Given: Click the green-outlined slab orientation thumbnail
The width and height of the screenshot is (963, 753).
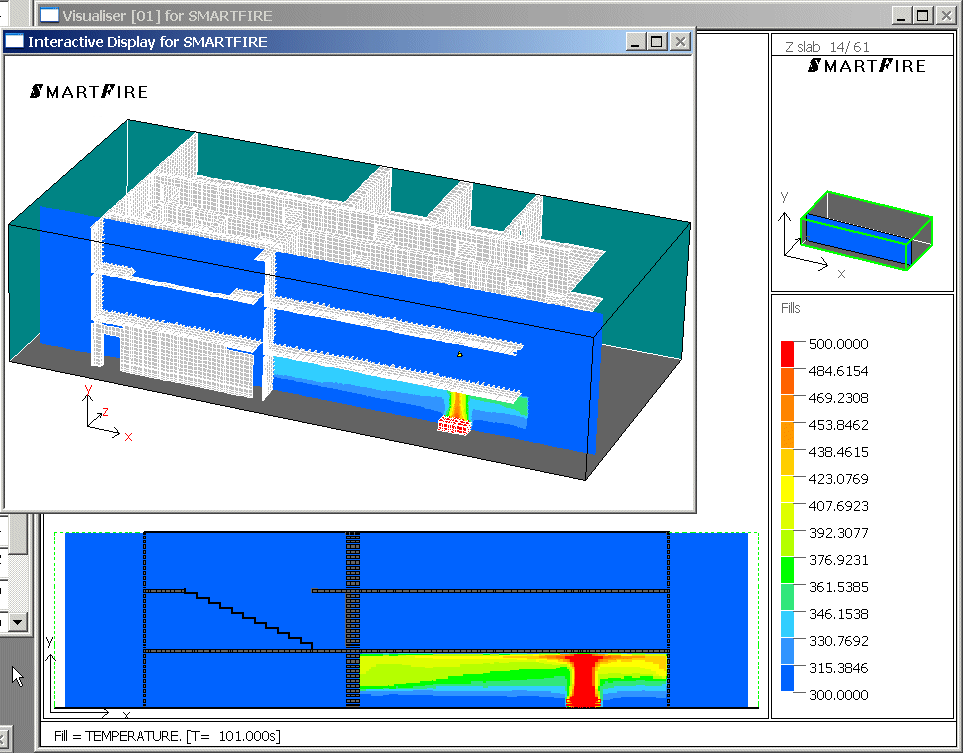Looking at the screenshot, I should click(x=867, y=230).
